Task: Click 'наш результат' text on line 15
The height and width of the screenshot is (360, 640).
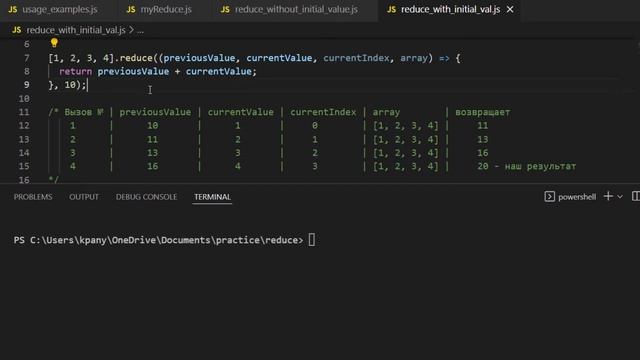Action: [540, 166]
